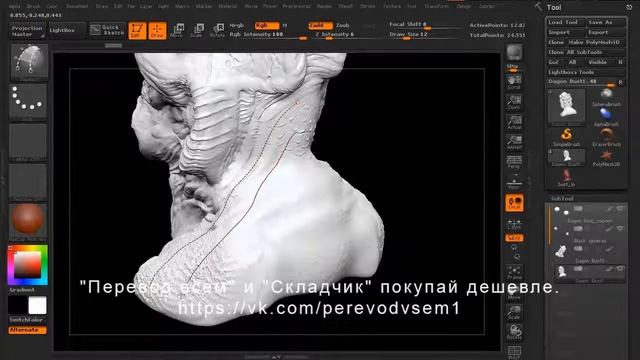Toggle eye visibility of first subtool
The width and height of the screenshot is (640, 360).
620,209
